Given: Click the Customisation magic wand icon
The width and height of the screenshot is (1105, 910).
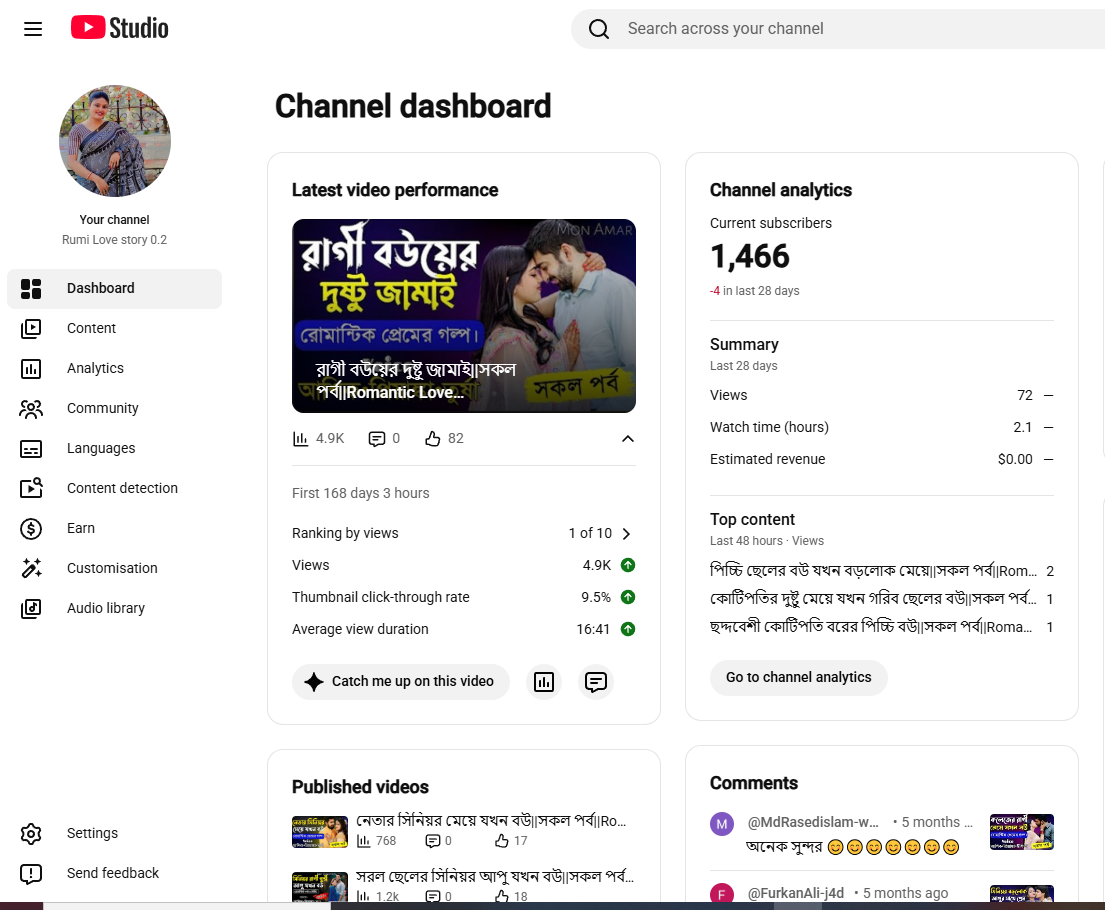Looking at the screenshot, I should pos(31,568).
